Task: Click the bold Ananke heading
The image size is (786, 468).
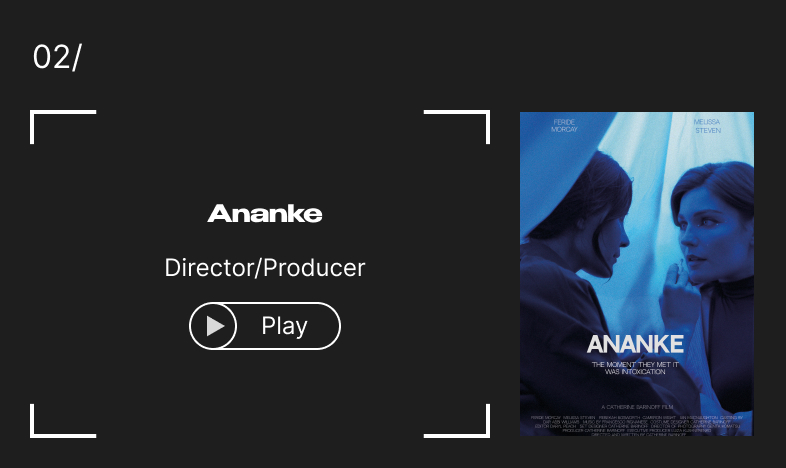Action: click(x=265, y=213)
